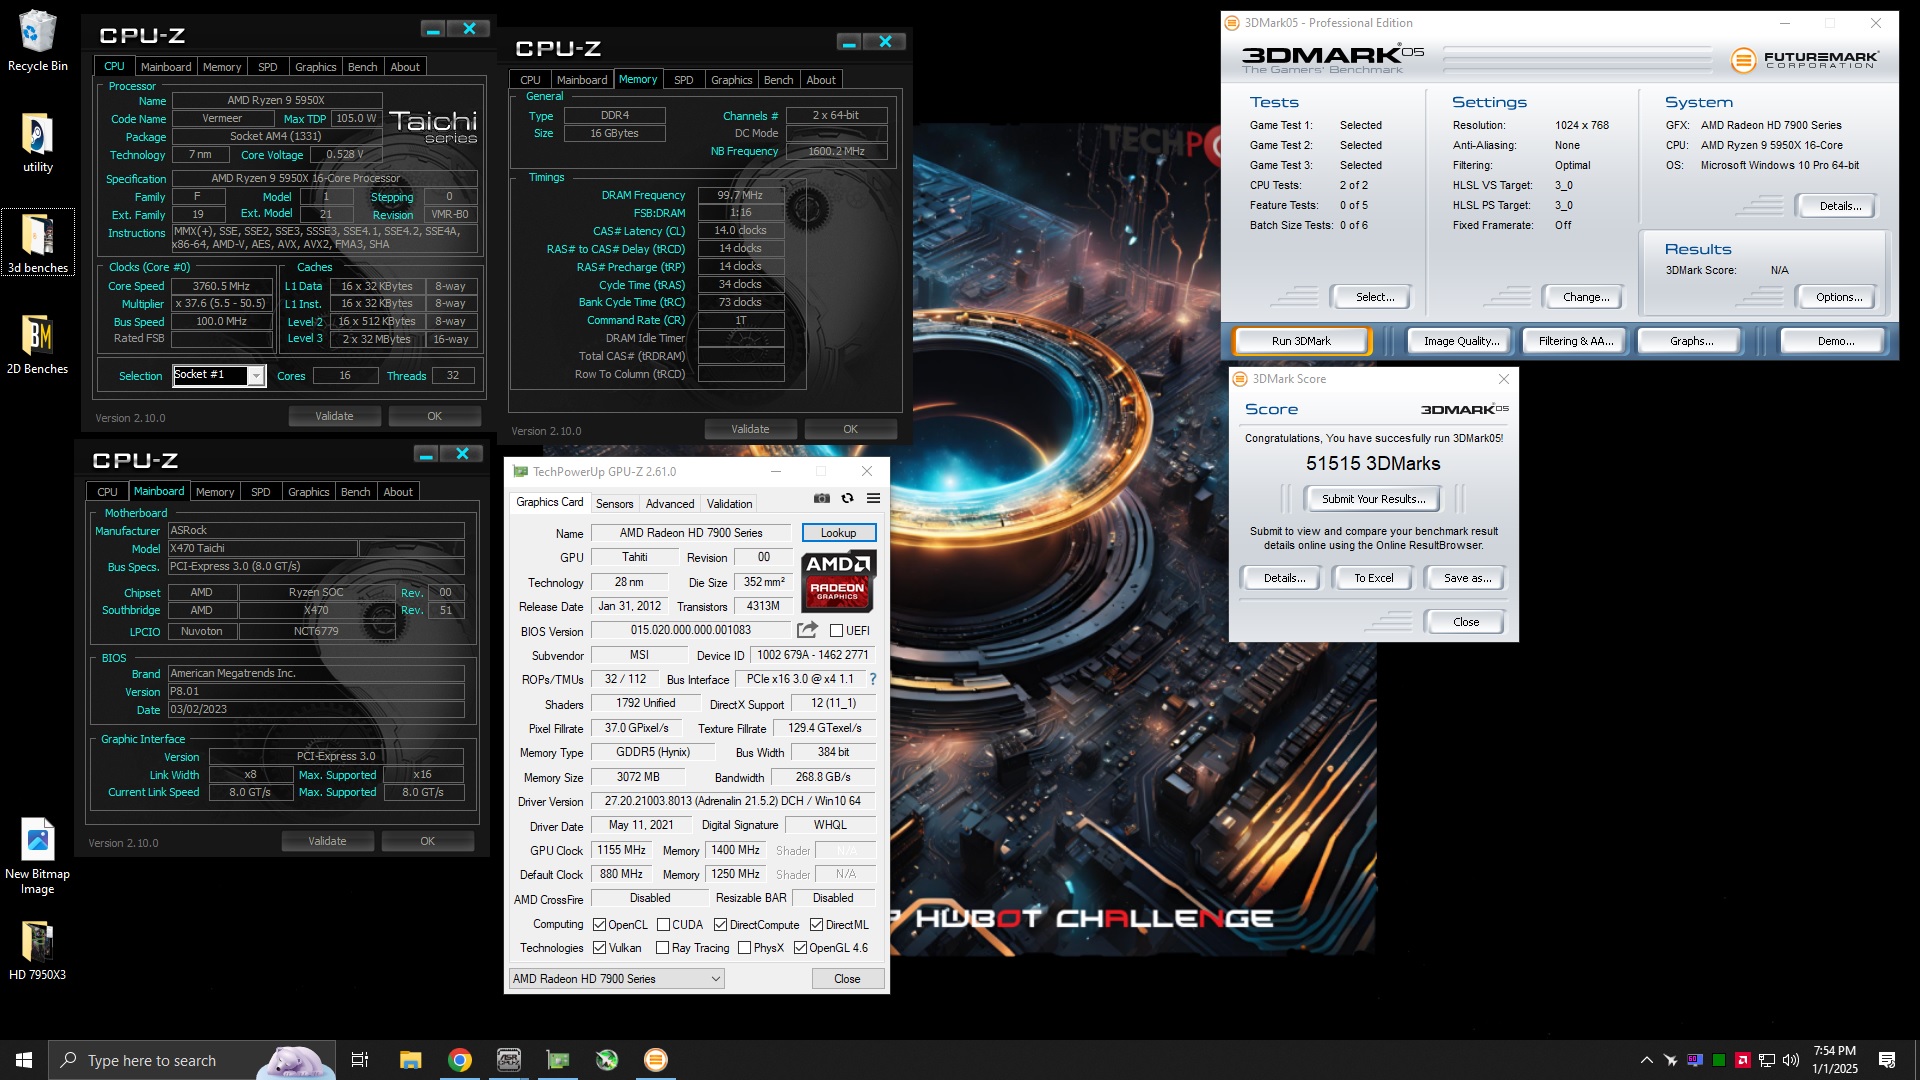Toggle the OpenCL checkbox
Screen dimensions: 1920x1080
click(x=599, y=925)
